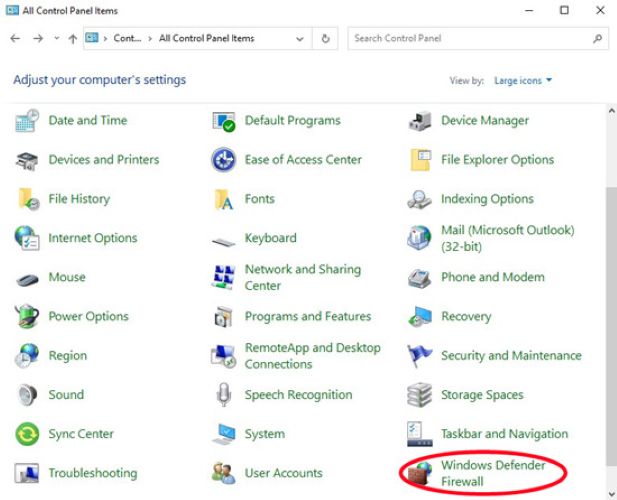Go back with the Back arrow
Screen dimensions: 617x500
[x=15, y=38]
